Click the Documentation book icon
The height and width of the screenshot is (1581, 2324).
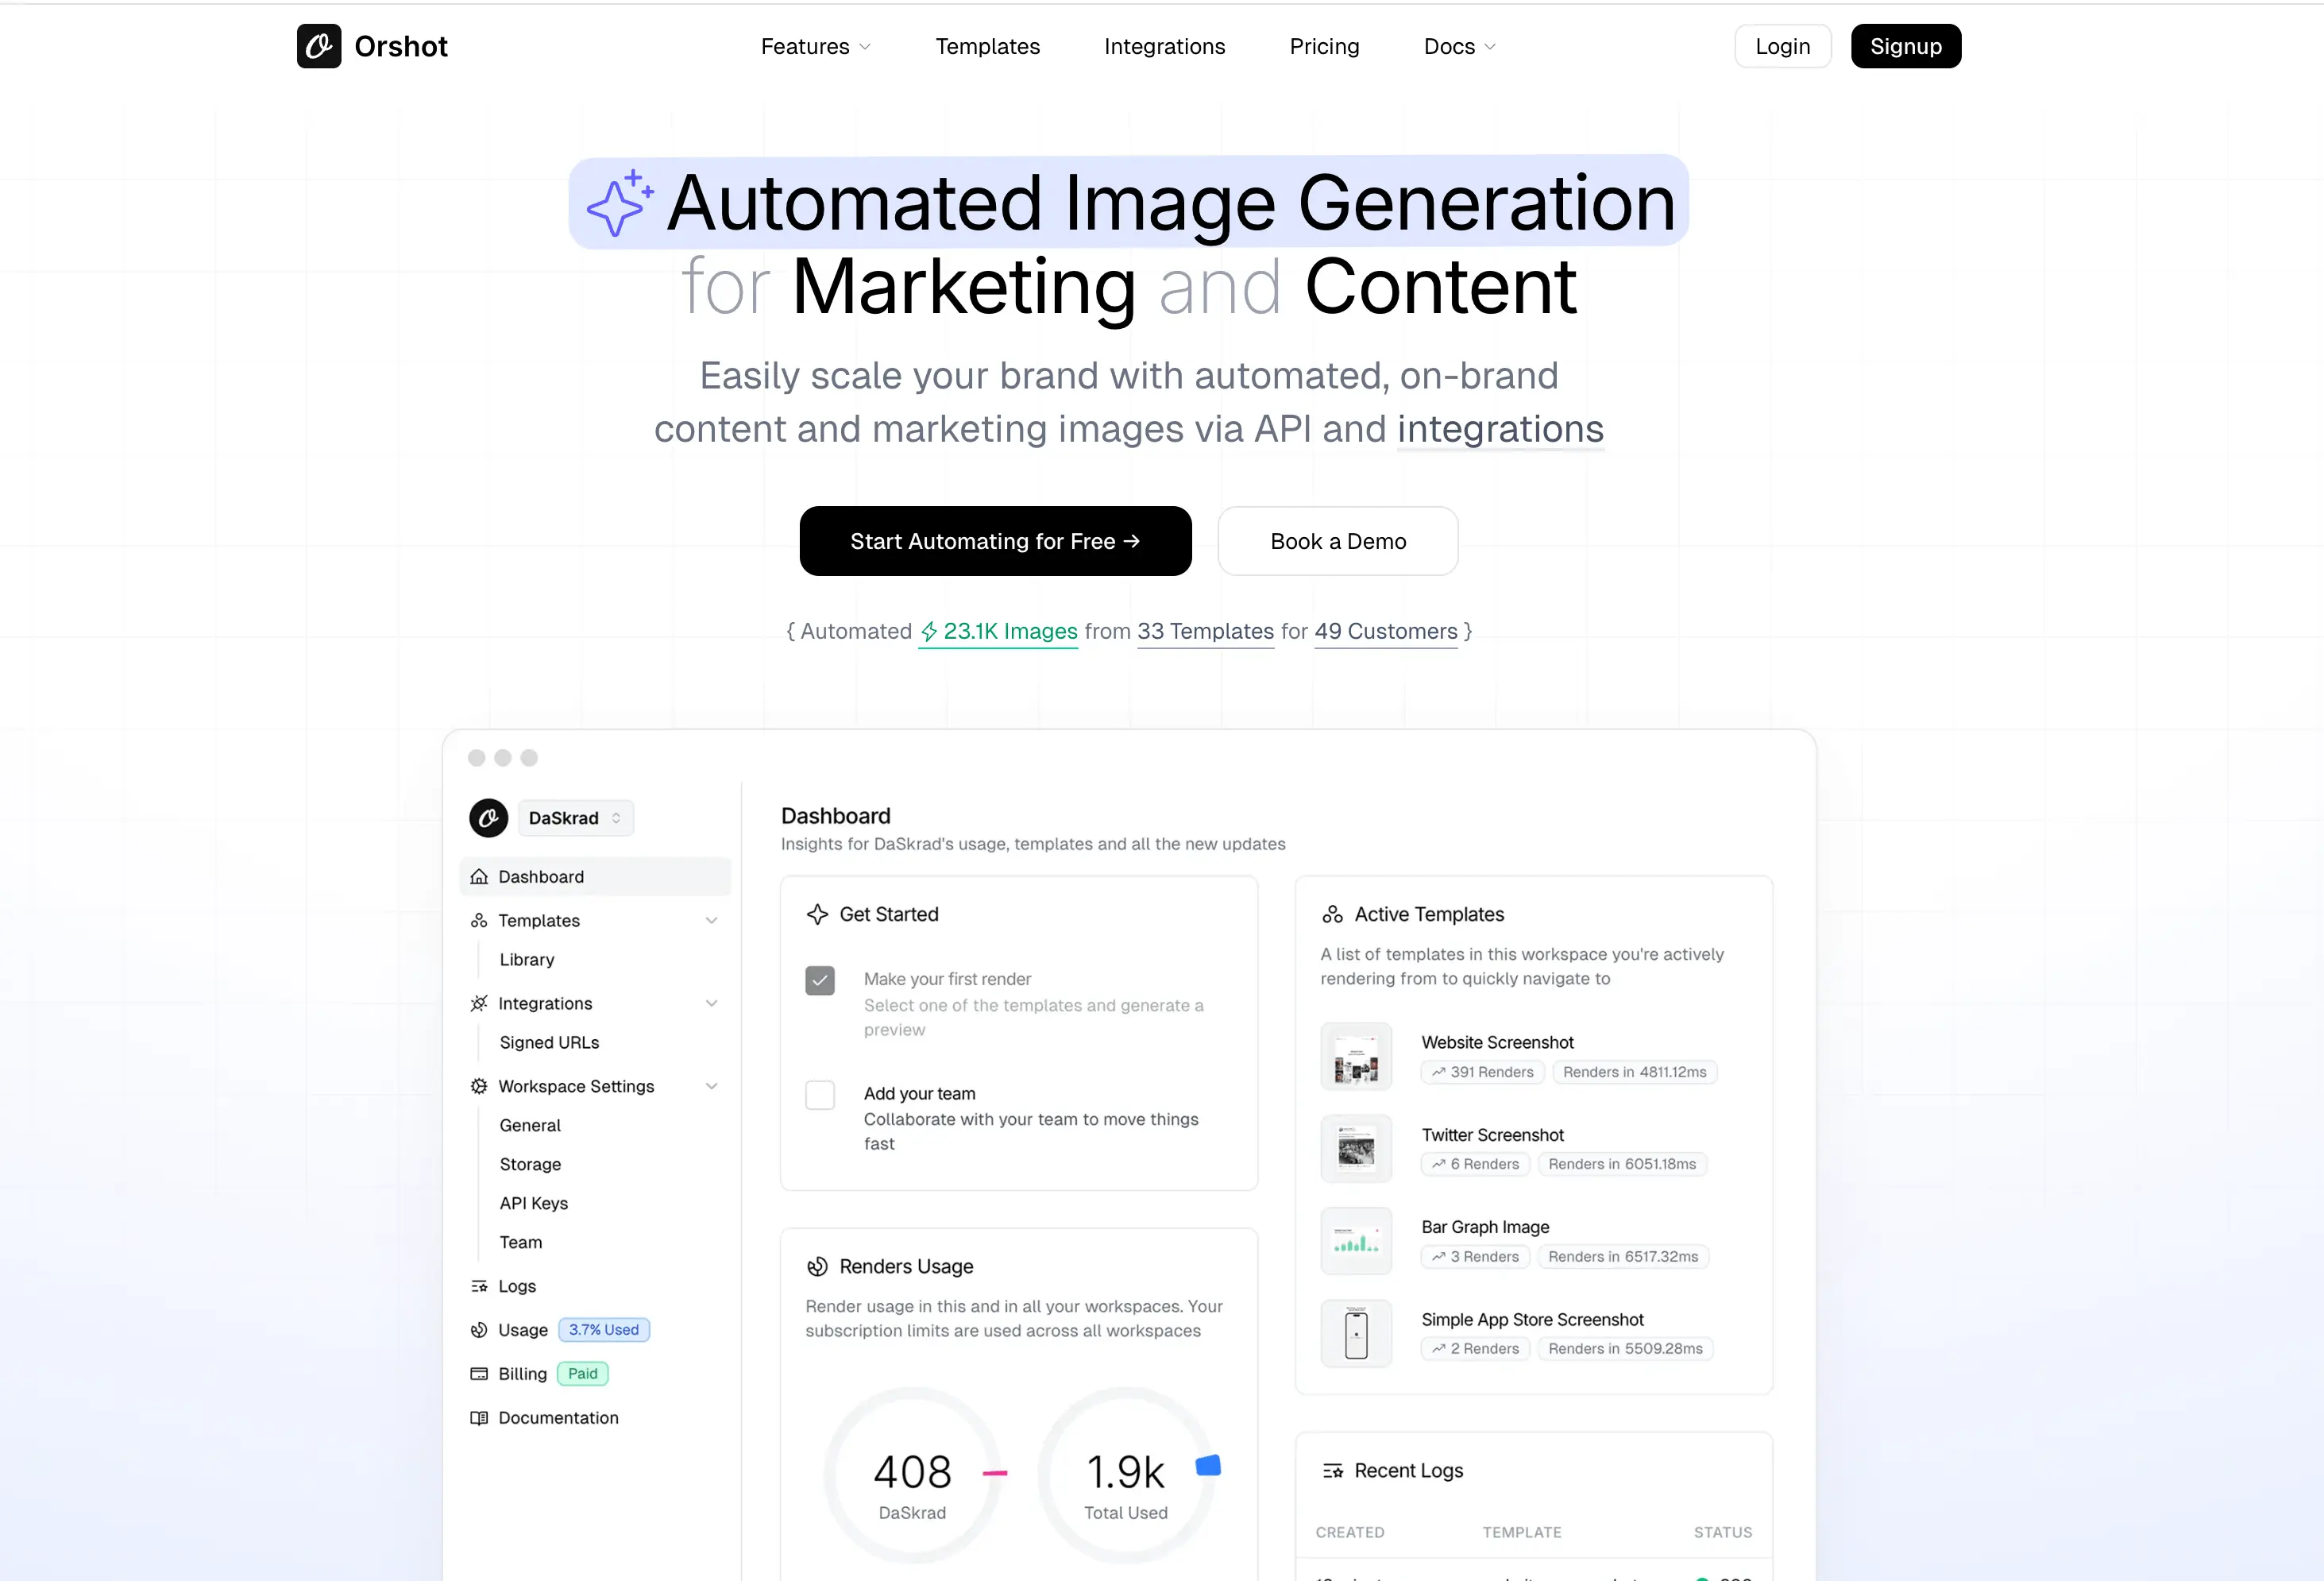pyautogui.click(x=479, y=1418)
